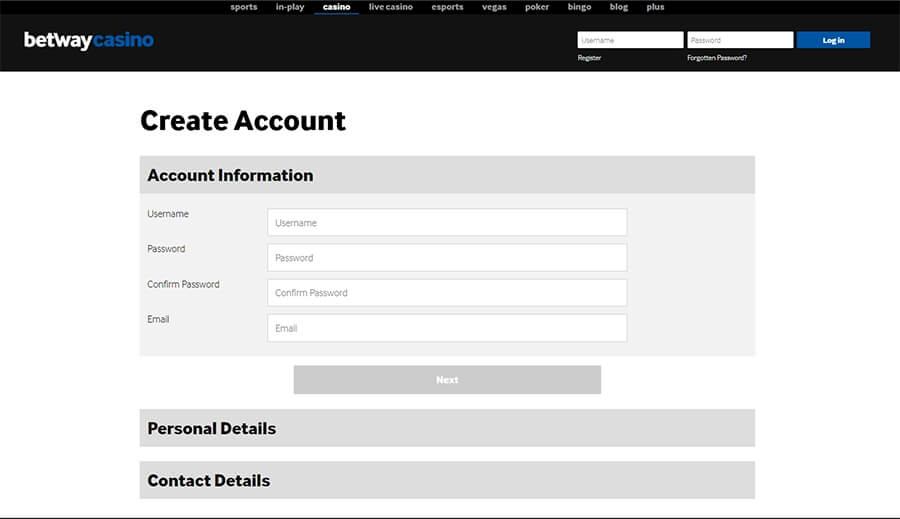The image size is (900, 519).
Task: Switch to the poker tab
Action: click(537, 7)
